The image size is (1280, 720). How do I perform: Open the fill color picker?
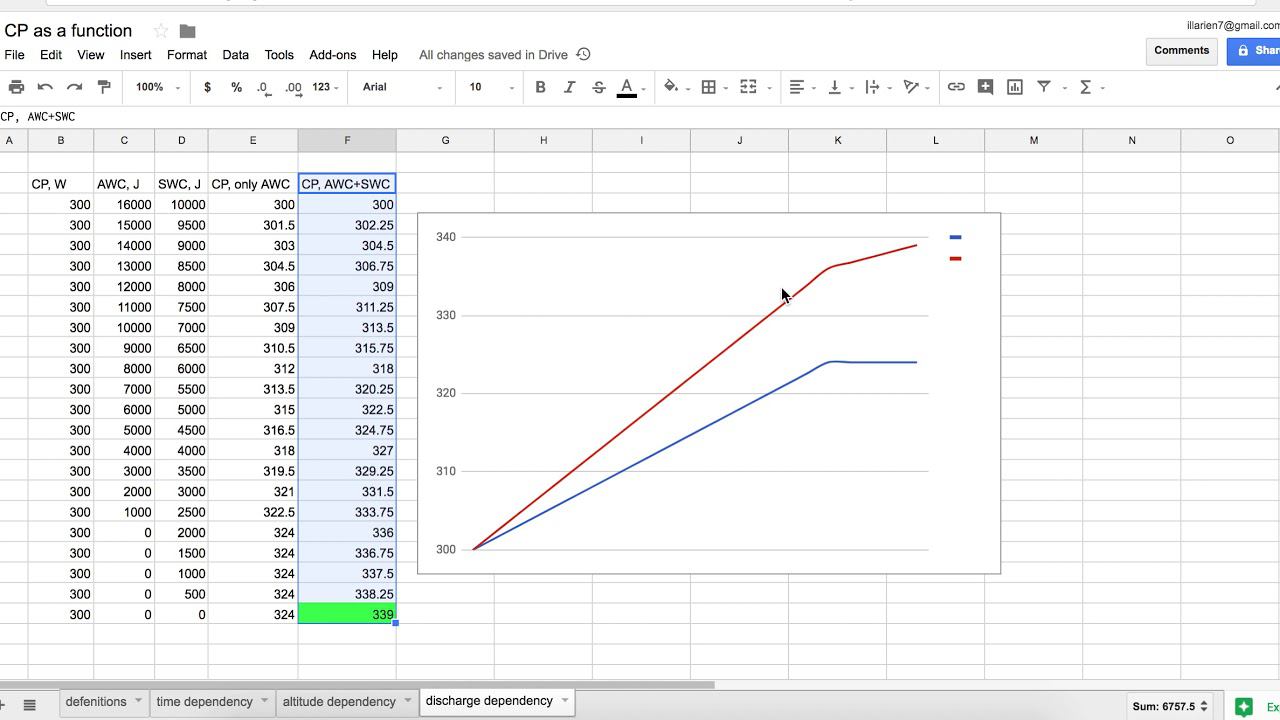point(671,88)
